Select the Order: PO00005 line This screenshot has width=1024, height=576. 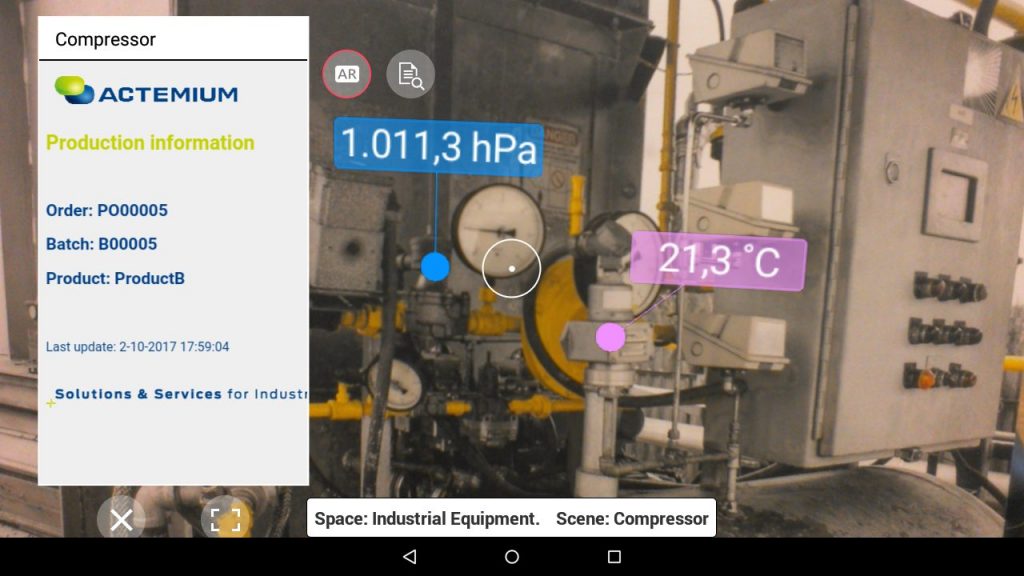click(x=107, y=210)
